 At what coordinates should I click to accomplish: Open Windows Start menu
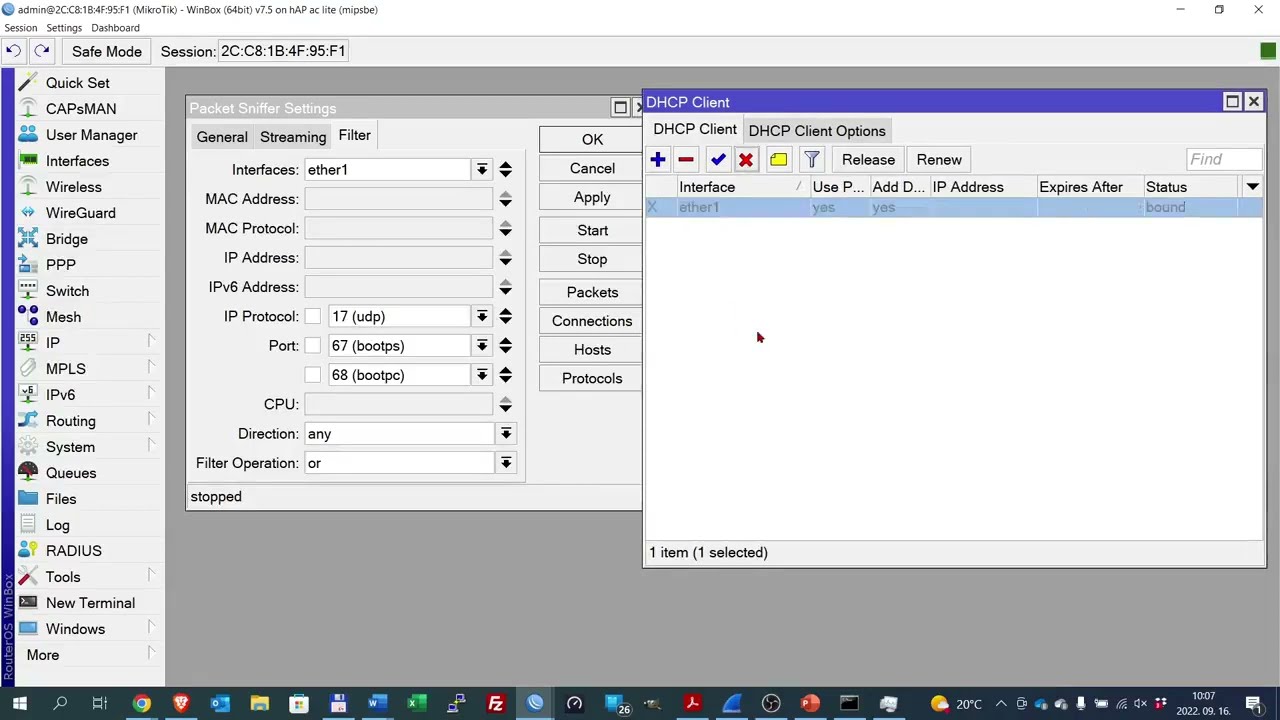(x=19, y=704)
